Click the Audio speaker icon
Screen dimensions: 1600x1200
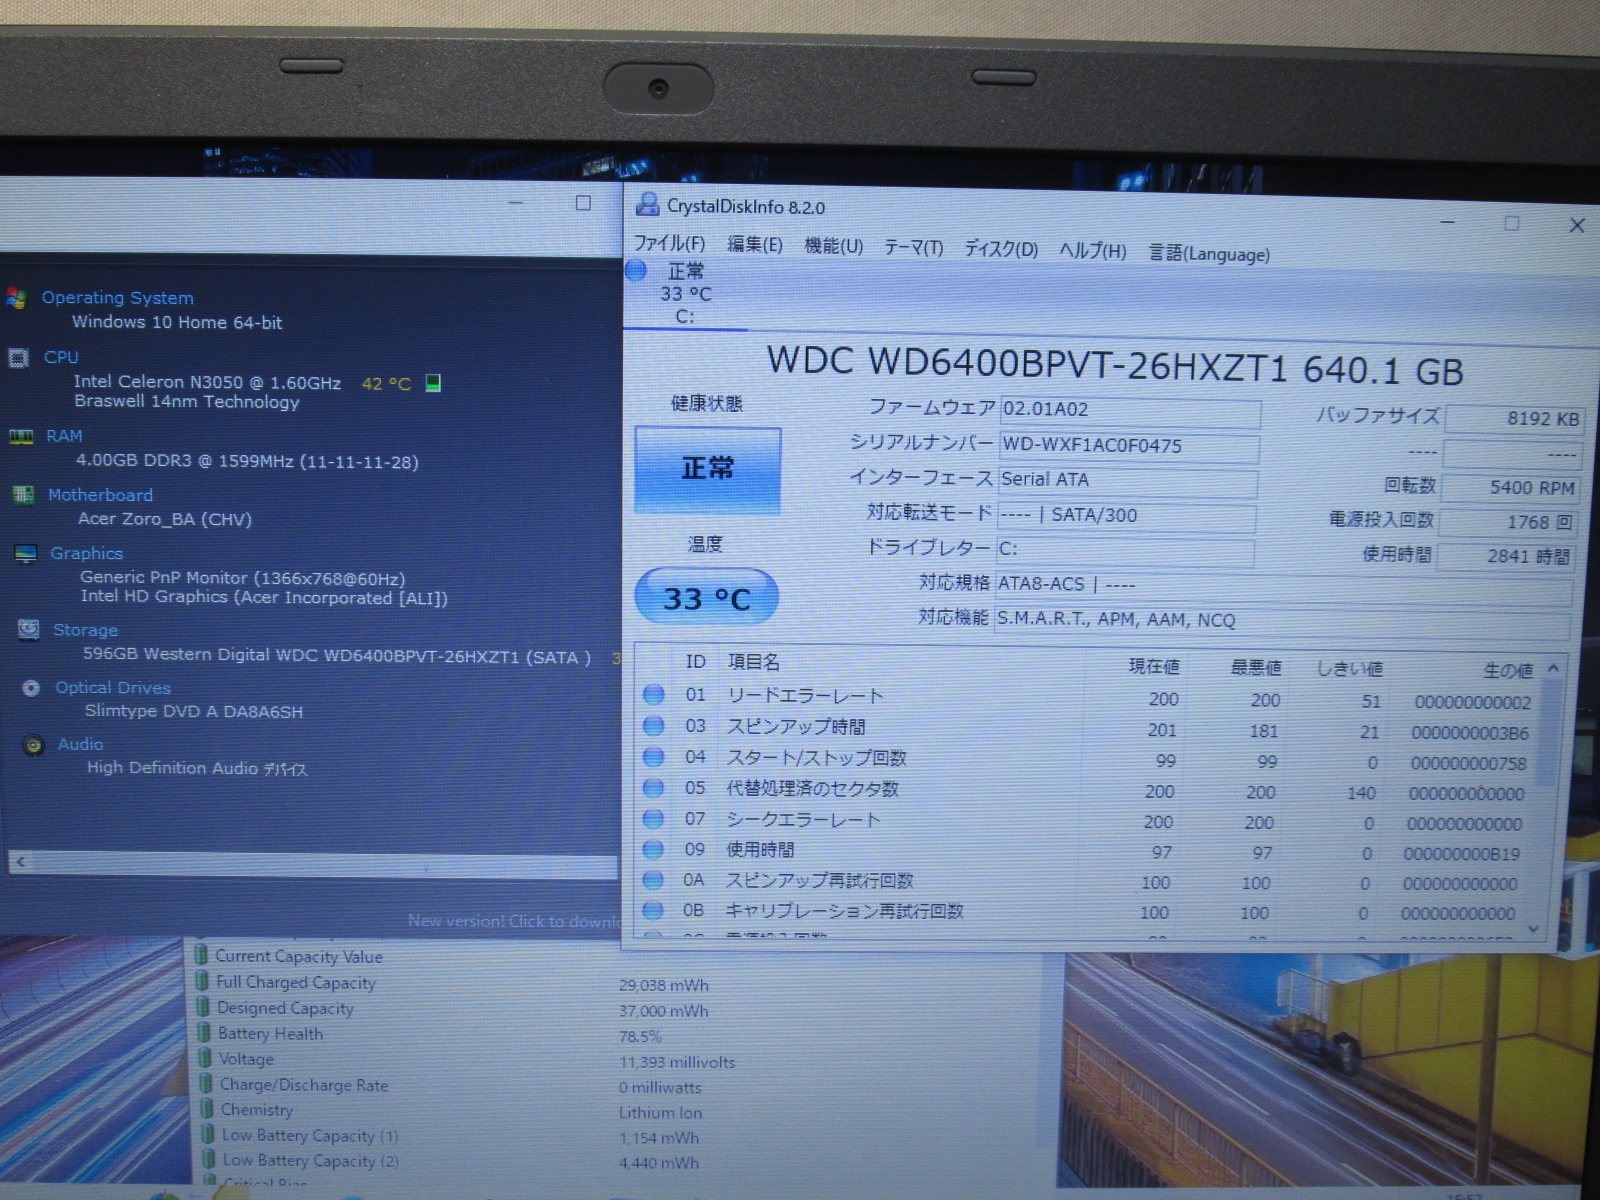click(34, 745)
